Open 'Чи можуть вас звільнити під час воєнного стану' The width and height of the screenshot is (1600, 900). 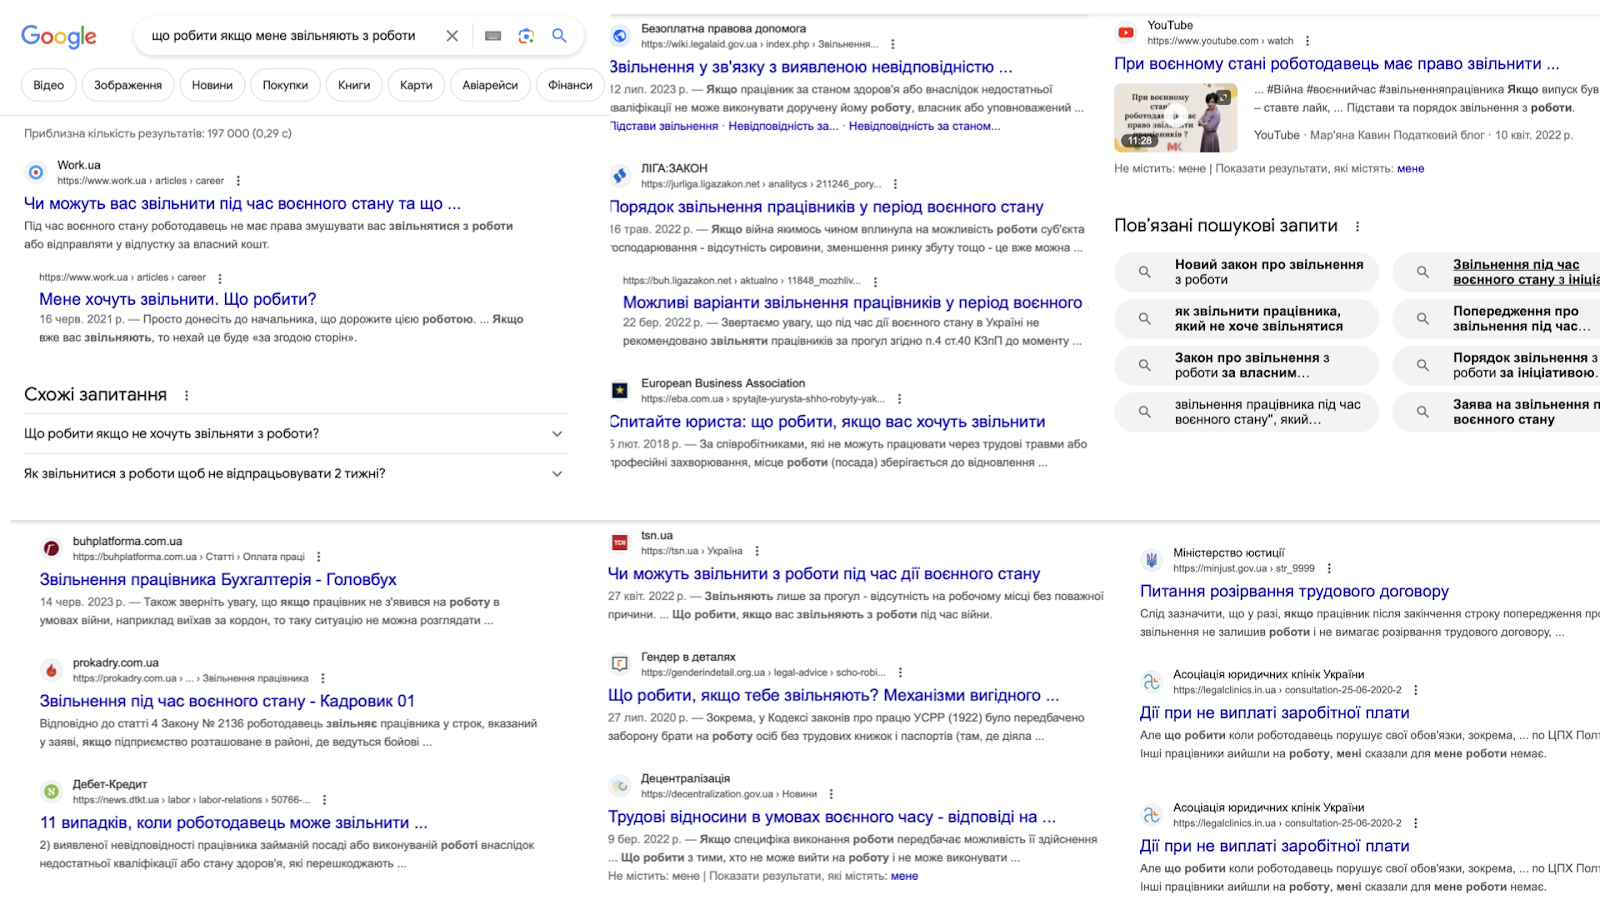point(242,204)
